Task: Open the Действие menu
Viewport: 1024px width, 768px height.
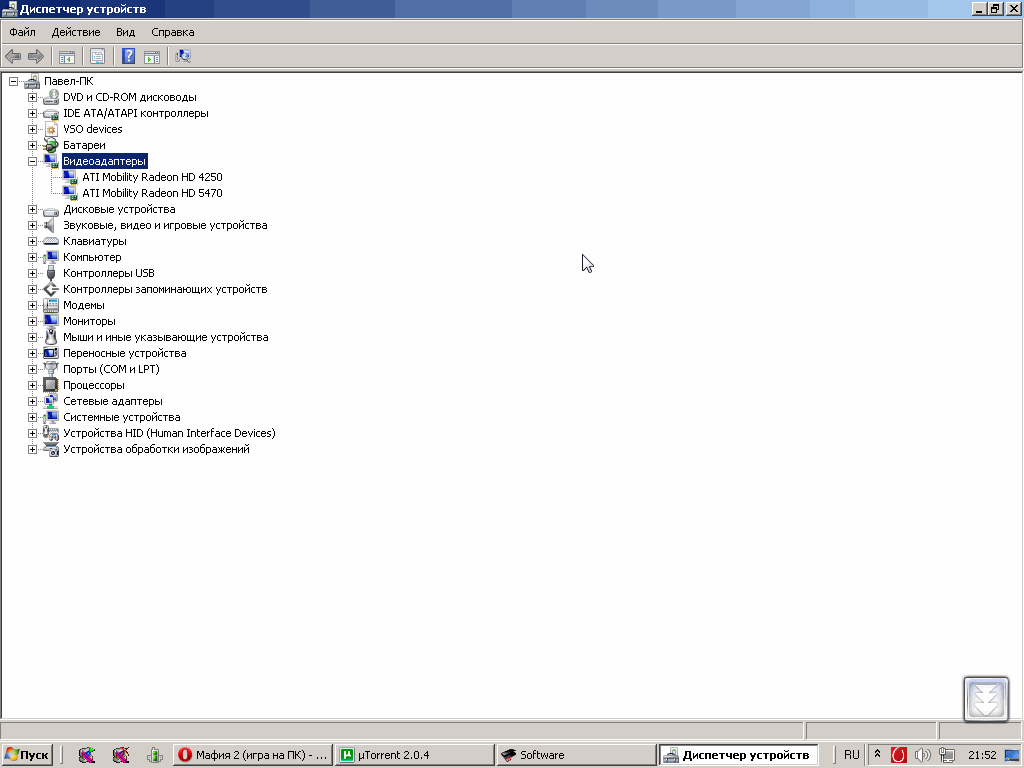Action: coord(75,32)
